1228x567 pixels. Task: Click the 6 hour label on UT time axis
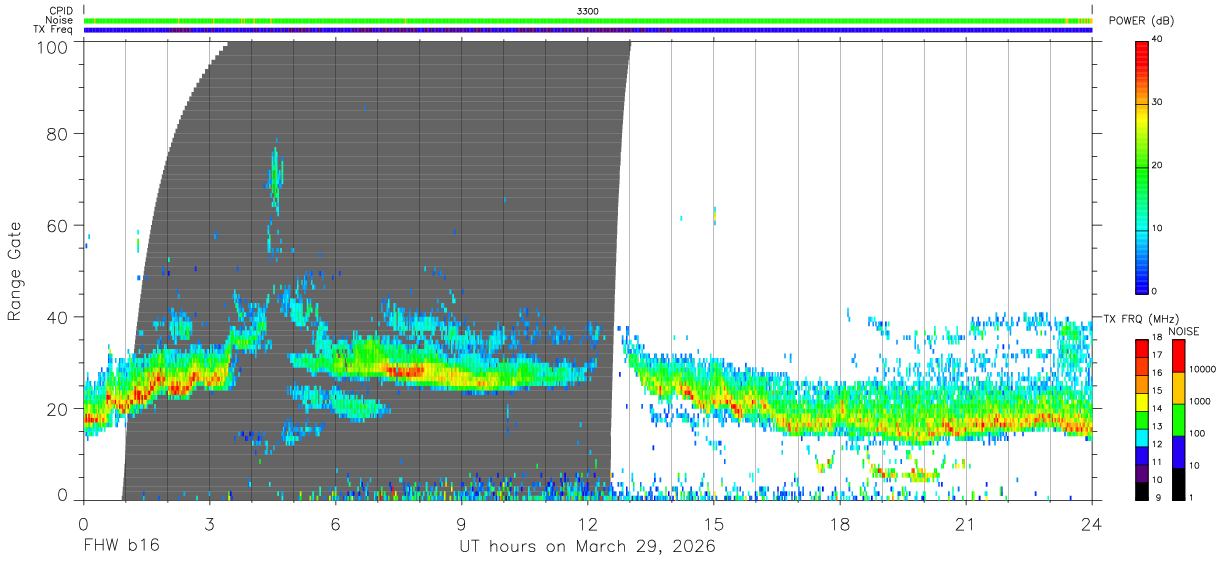[x=336, y=524]
